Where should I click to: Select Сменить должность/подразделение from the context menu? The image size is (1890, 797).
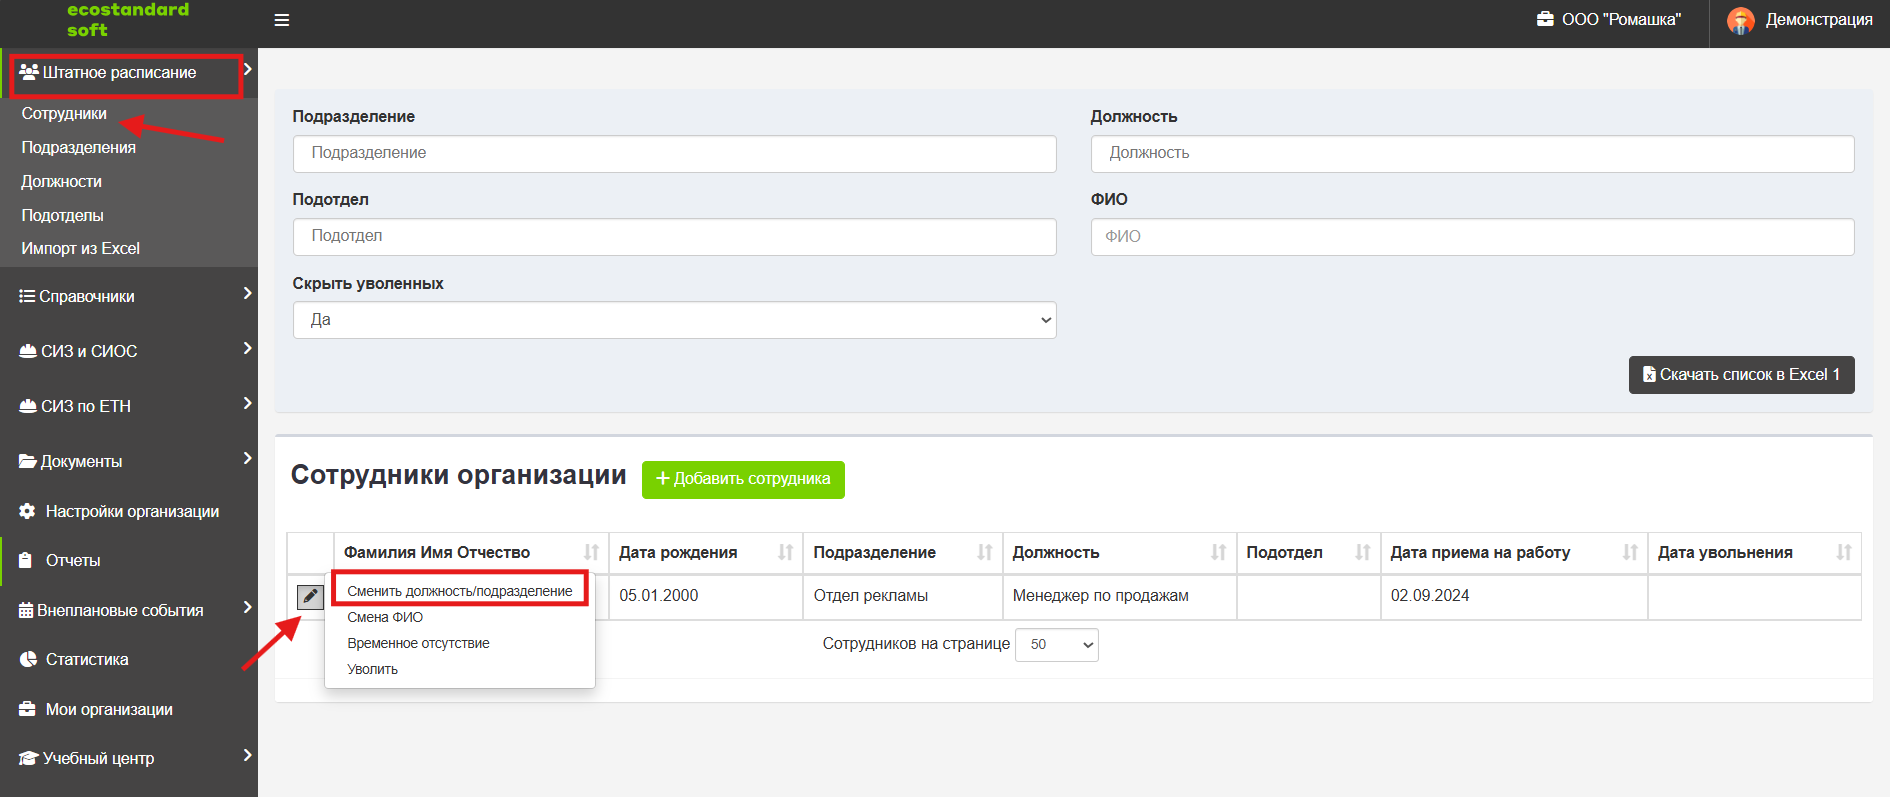pos(460,591)
